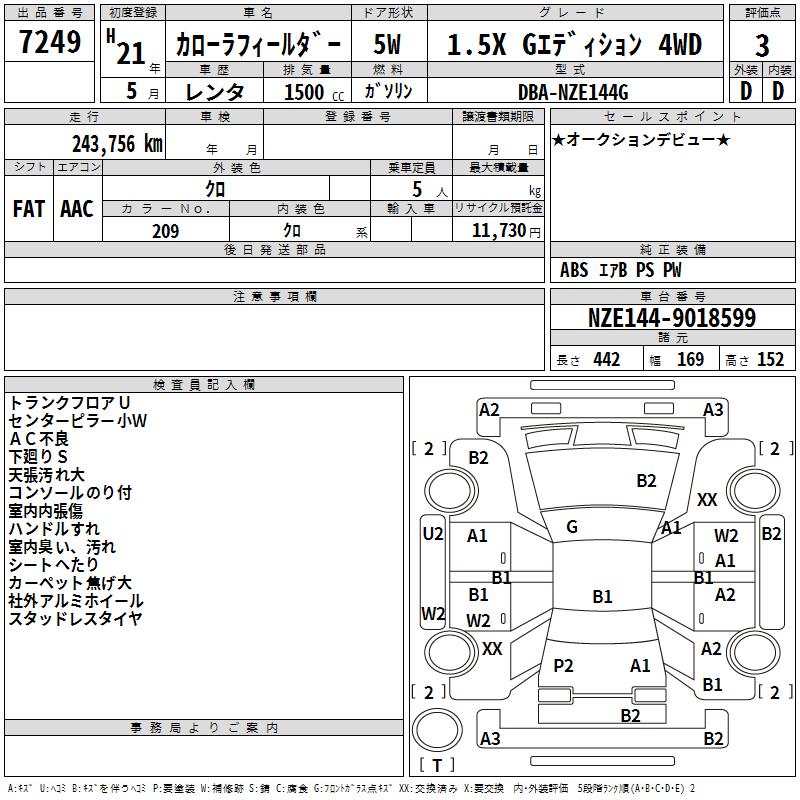800x800 pixels.
Task: Select the 純正装備 header
Action: coord(672,249)
